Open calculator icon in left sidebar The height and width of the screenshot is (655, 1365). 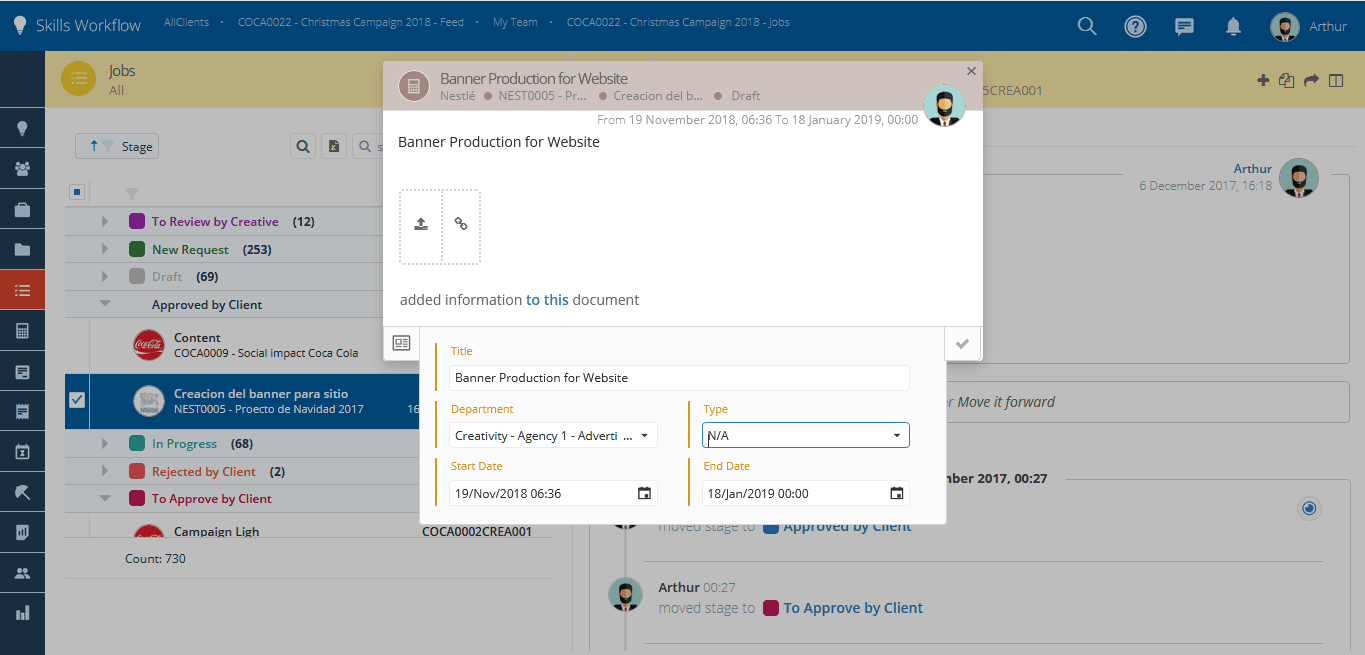coord(22,331)
